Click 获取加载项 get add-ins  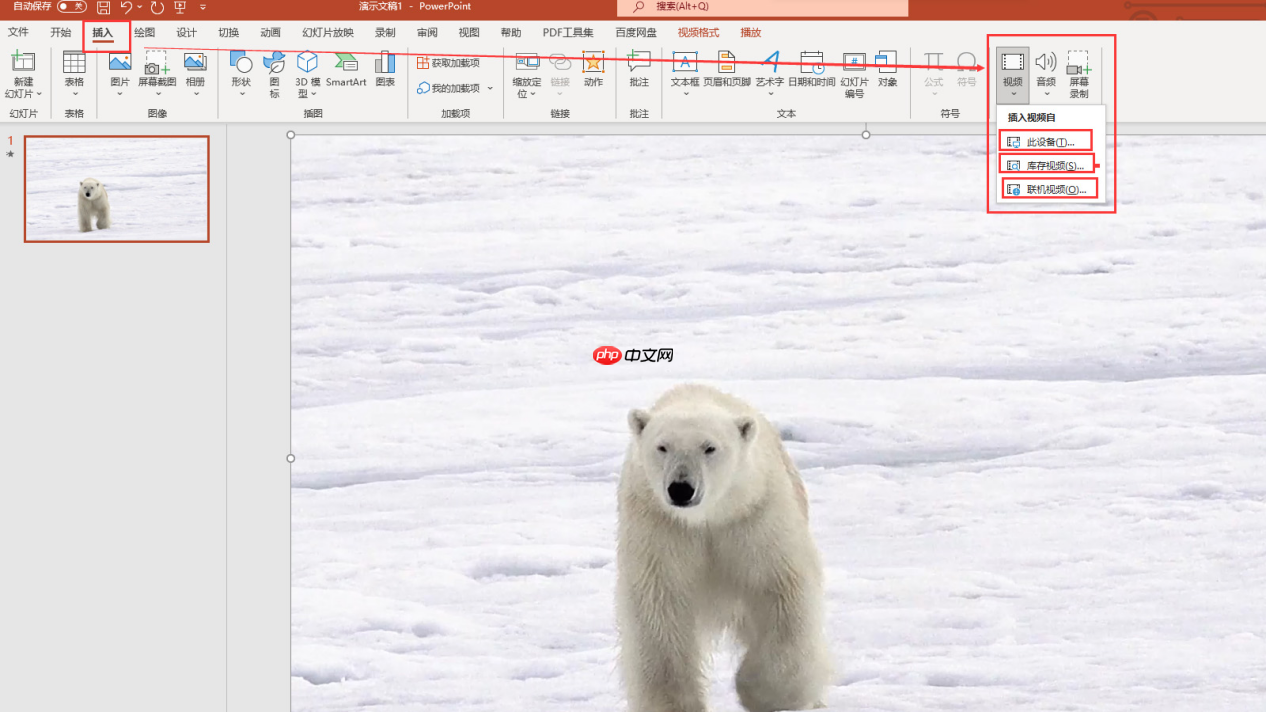[448, 63]
